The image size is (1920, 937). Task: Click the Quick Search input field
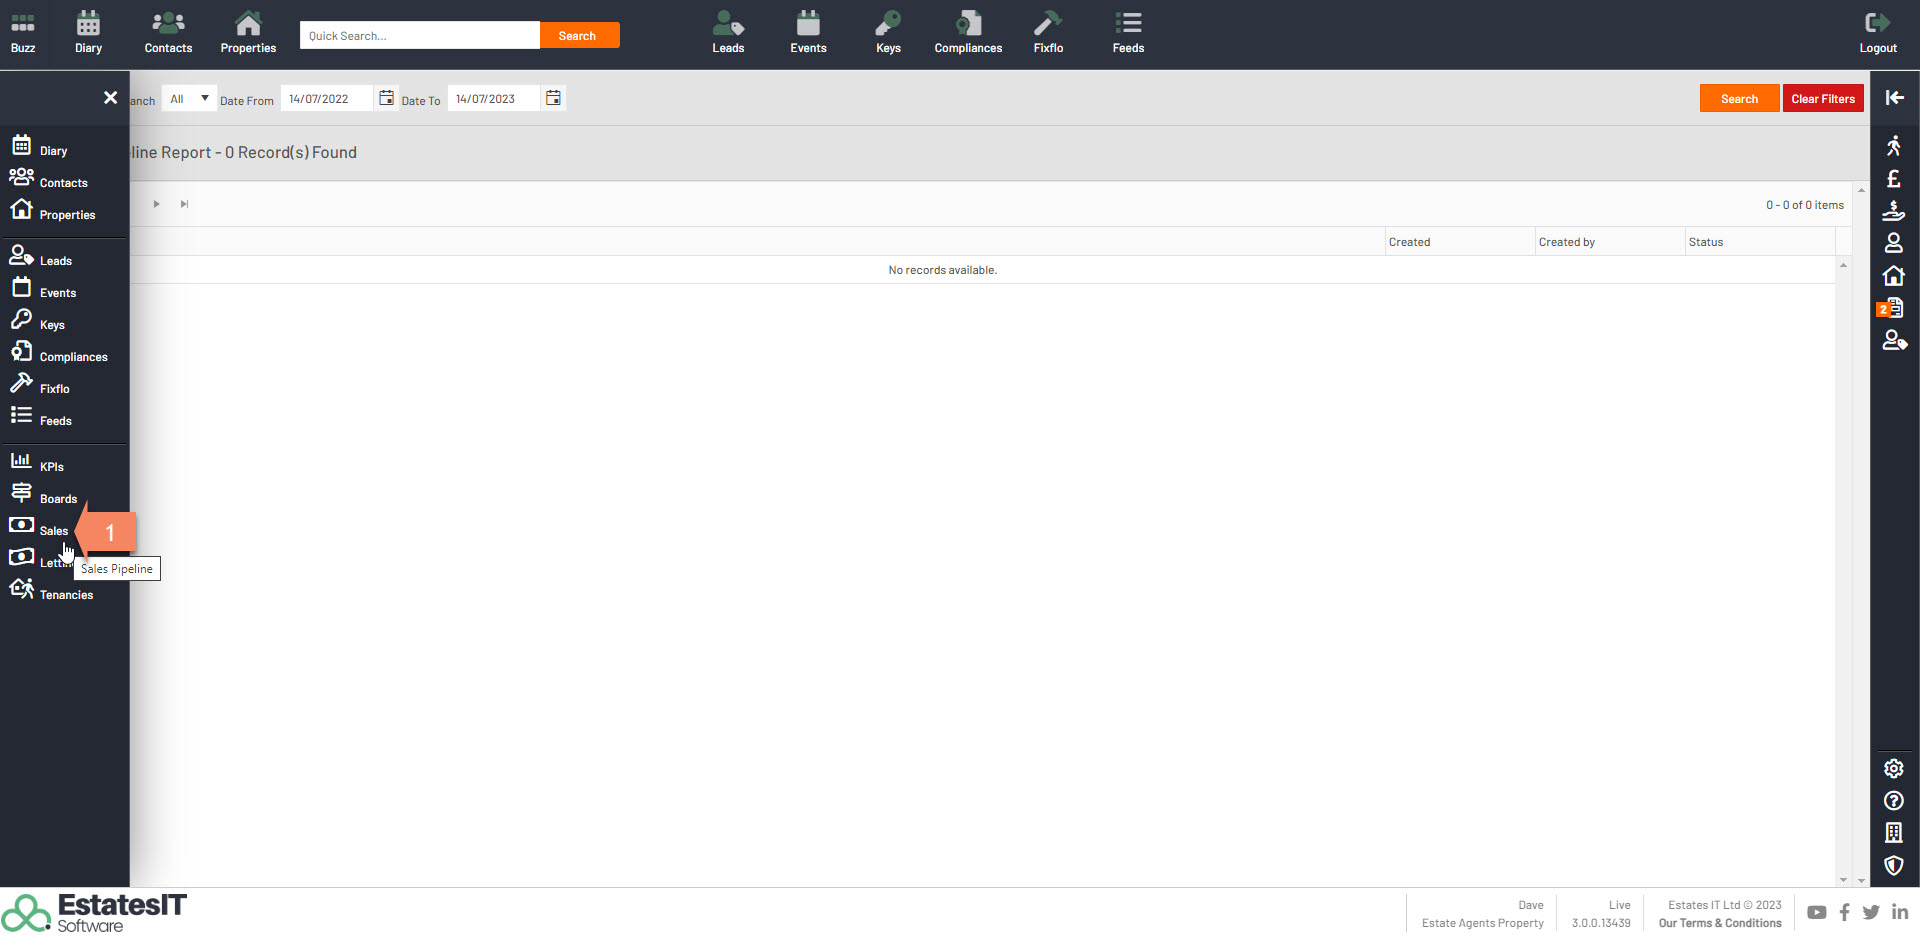[419, 36]
